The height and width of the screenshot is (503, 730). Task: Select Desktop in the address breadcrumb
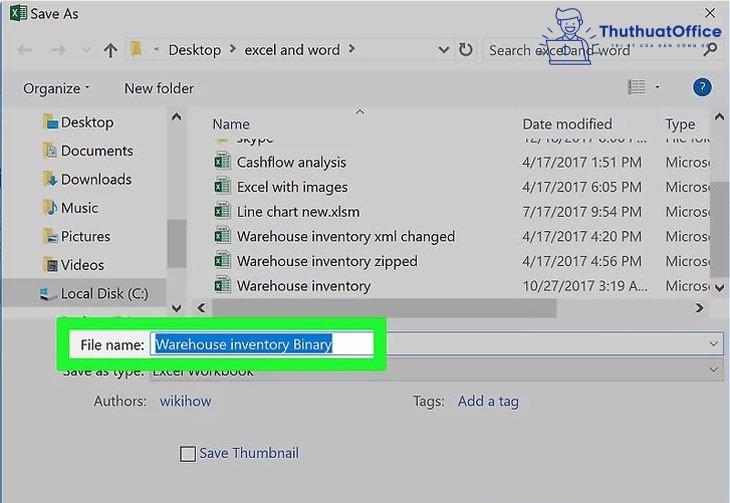(x=195, y=49)
